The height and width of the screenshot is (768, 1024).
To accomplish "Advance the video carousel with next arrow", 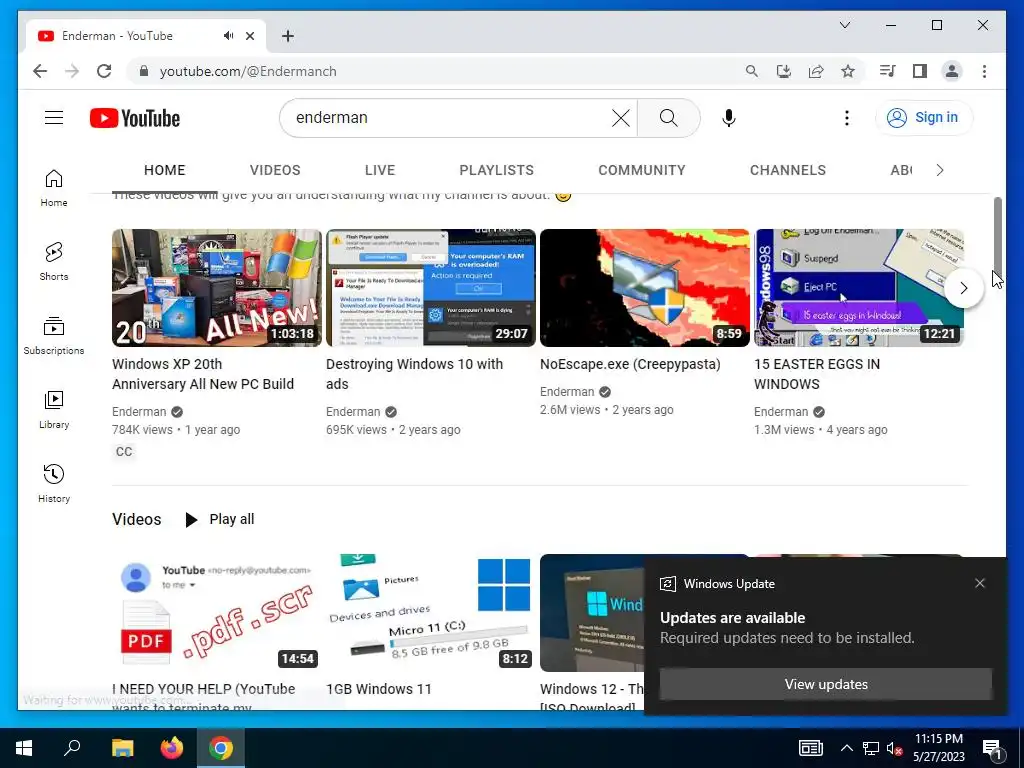I will point(964,288).
